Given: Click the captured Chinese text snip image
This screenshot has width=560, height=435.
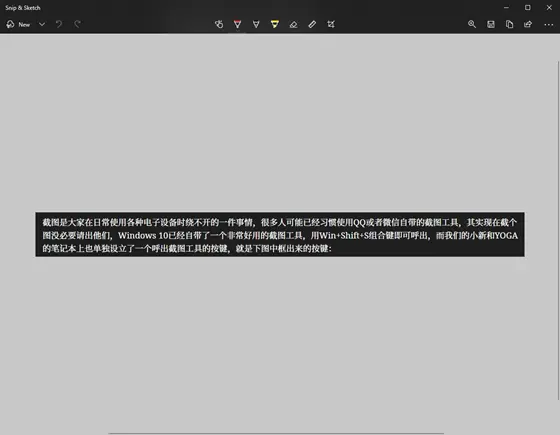Looking at the screenshot, I should tap(280, 234).
